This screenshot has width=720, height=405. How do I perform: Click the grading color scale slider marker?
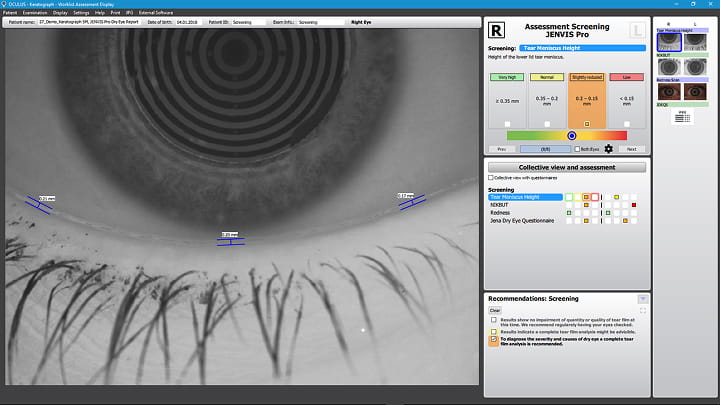571,135
